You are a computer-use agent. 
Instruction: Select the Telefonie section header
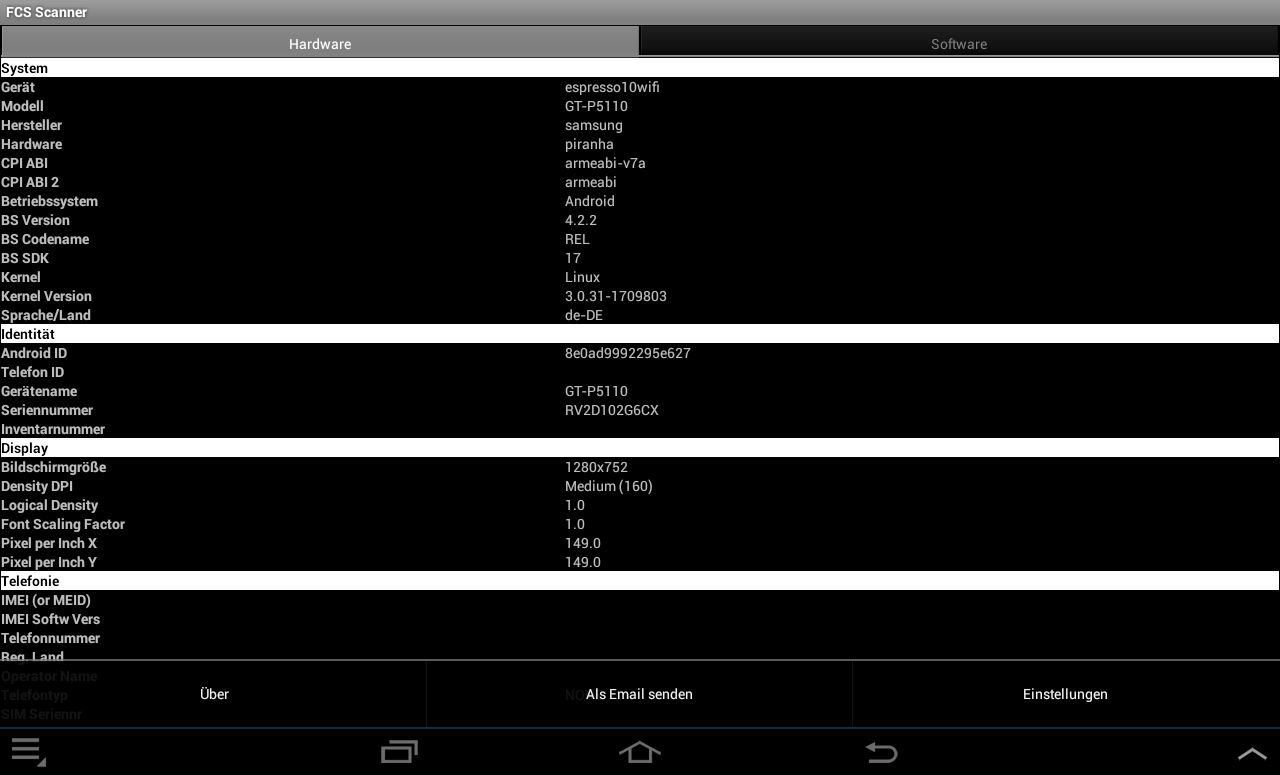(640, 581)
